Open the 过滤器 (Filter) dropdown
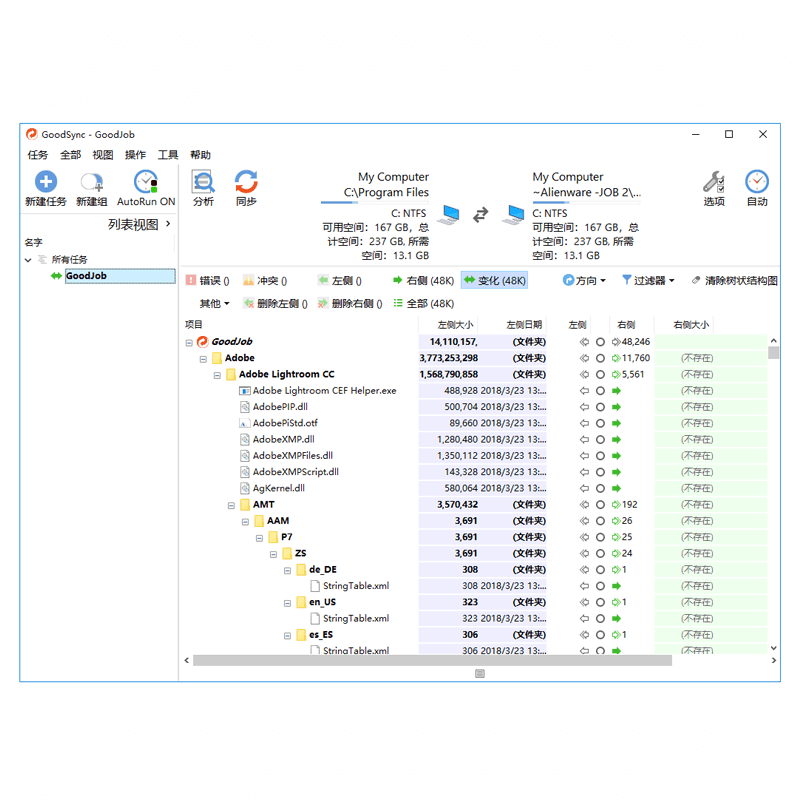This screenshot has width=800, height=800. pos(648,281)
